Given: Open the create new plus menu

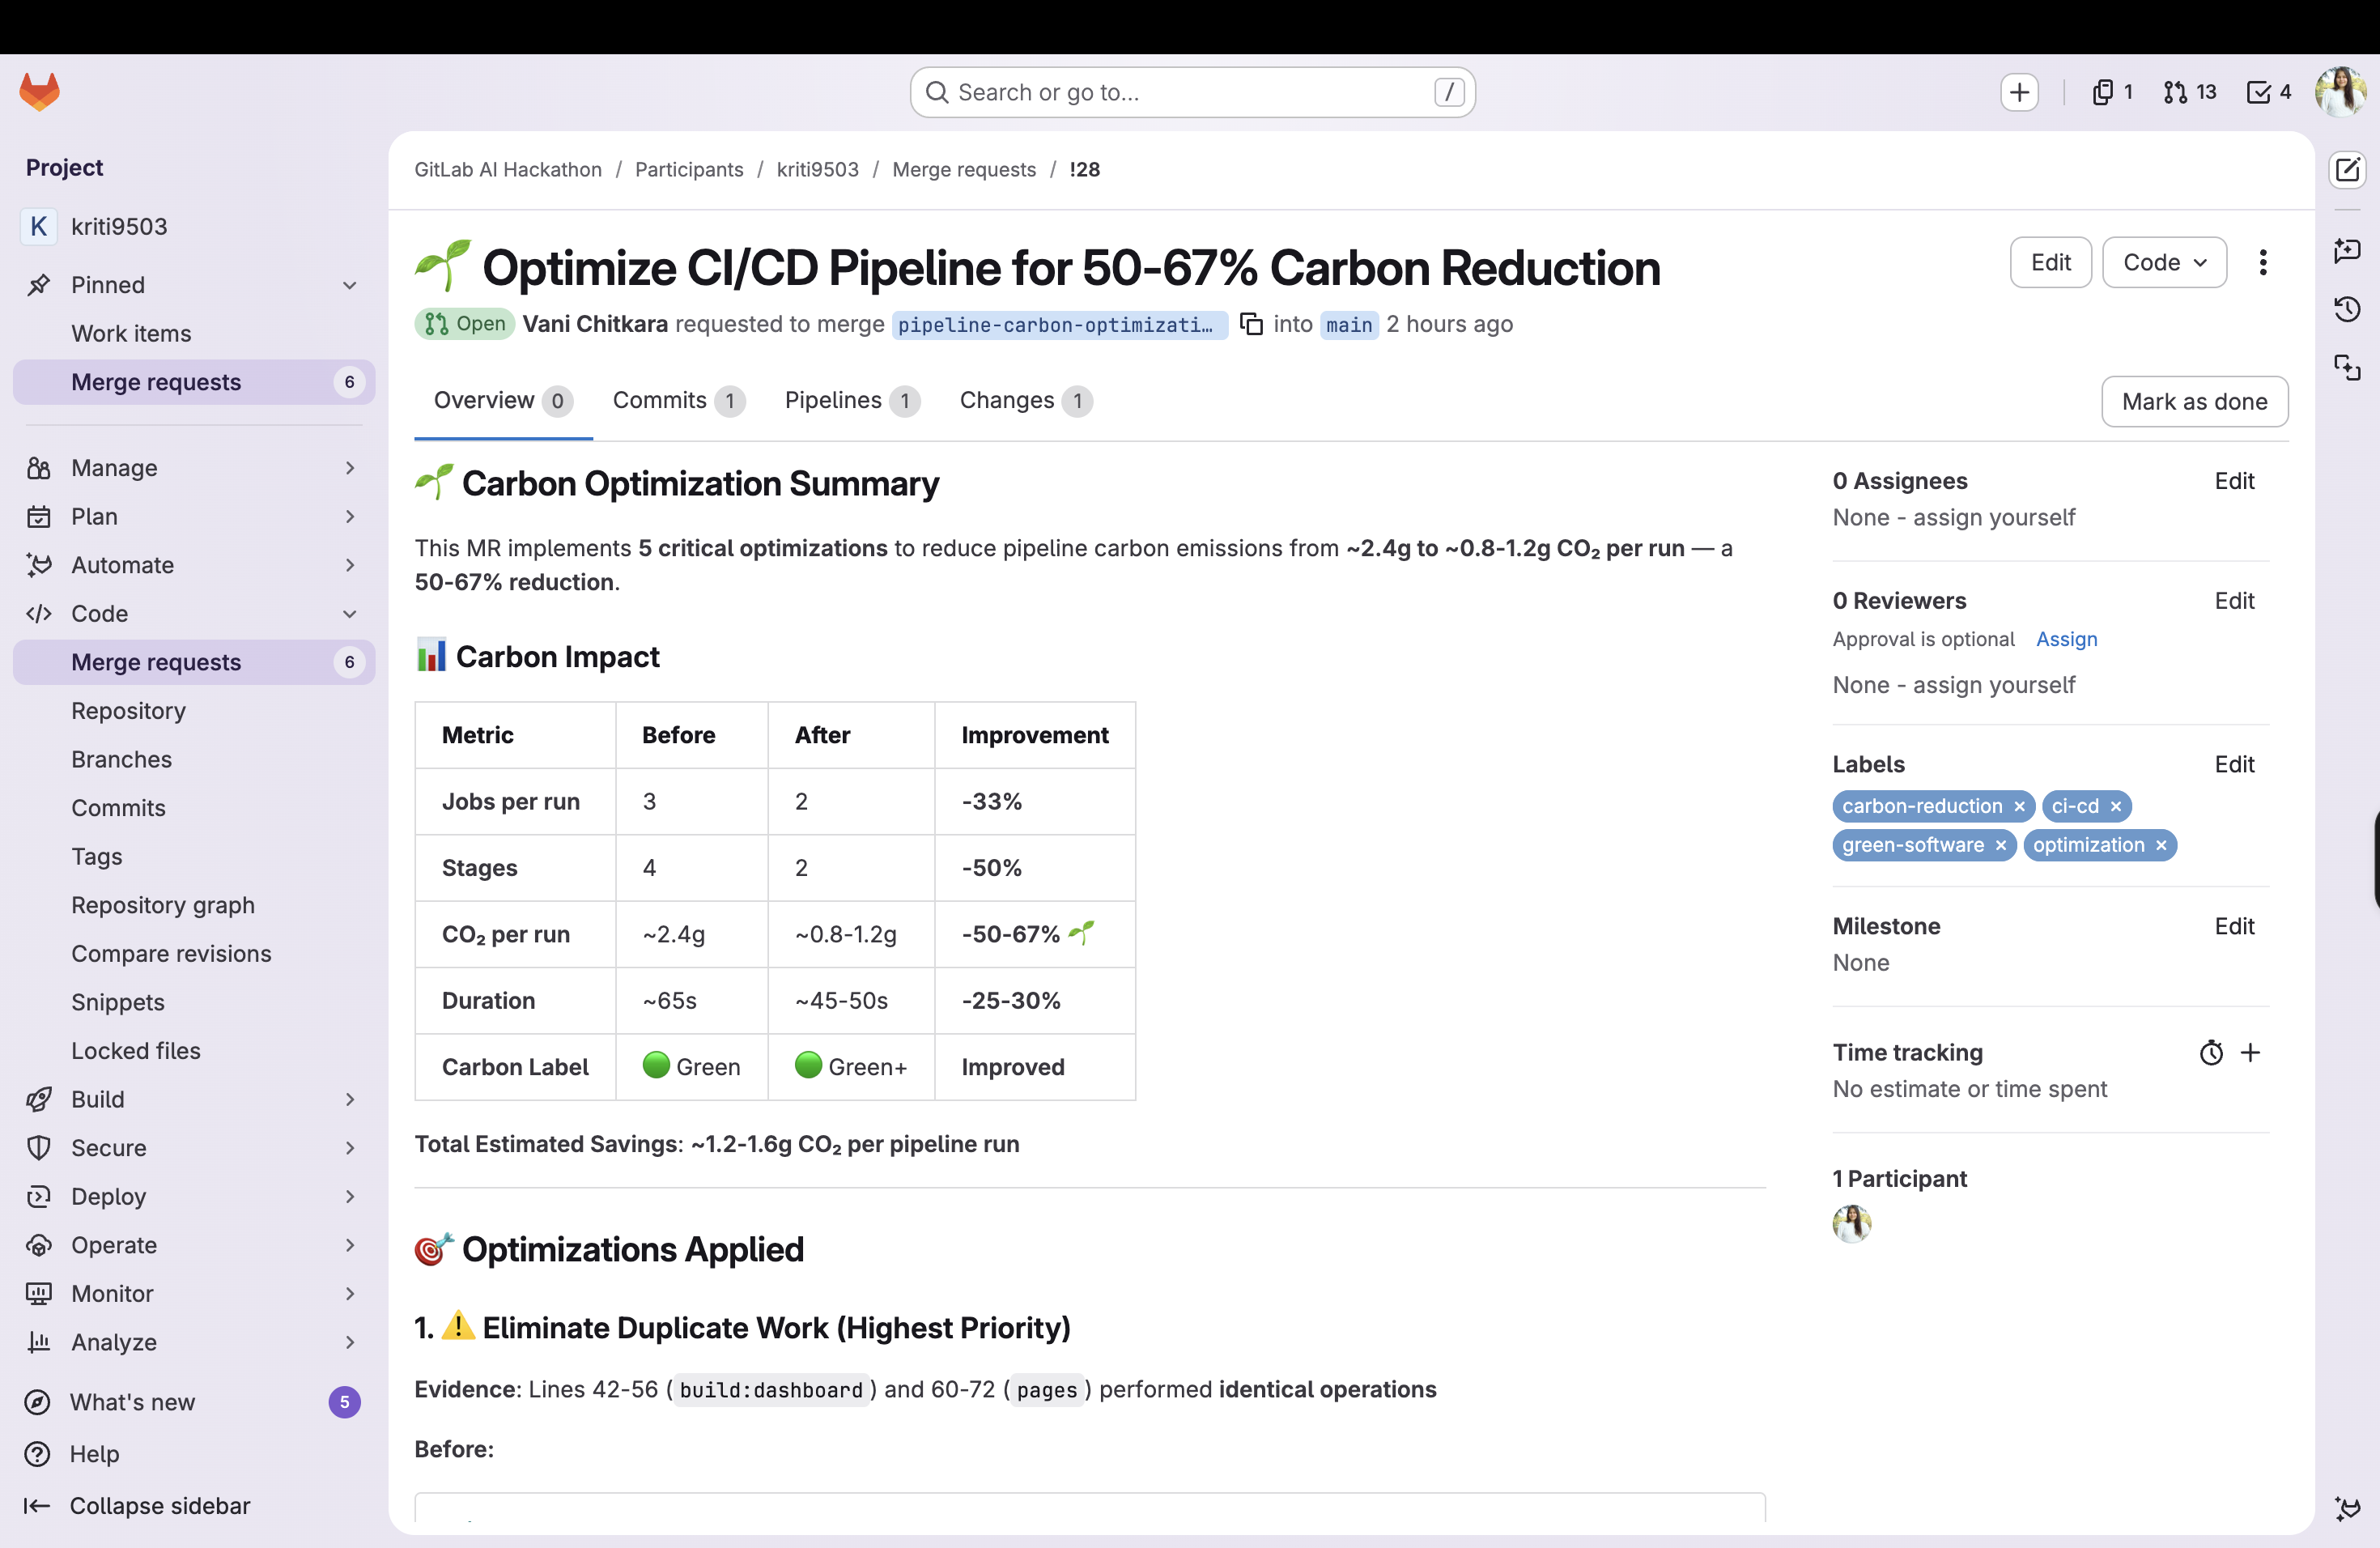Looking at the screenshot, I should [2019, 92].
